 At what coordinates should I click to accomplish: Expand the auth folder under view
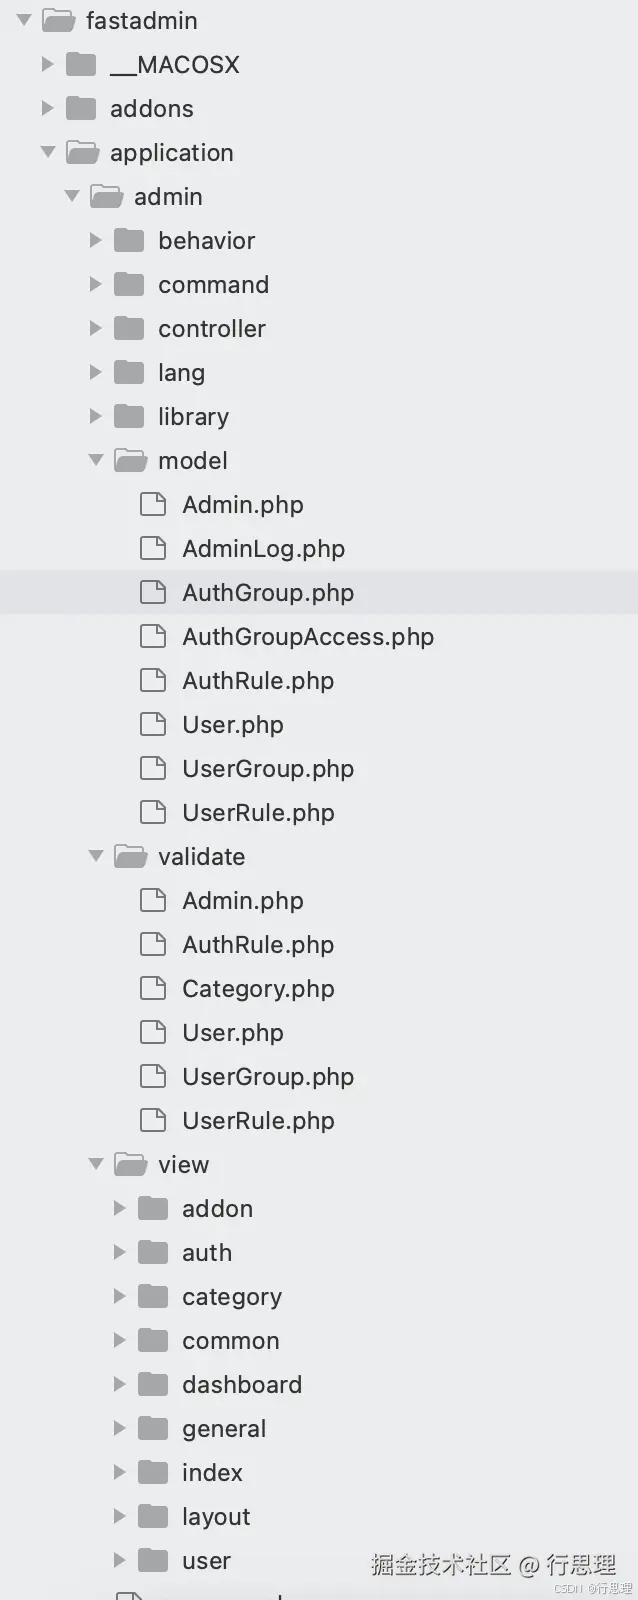click(120, 1252)
